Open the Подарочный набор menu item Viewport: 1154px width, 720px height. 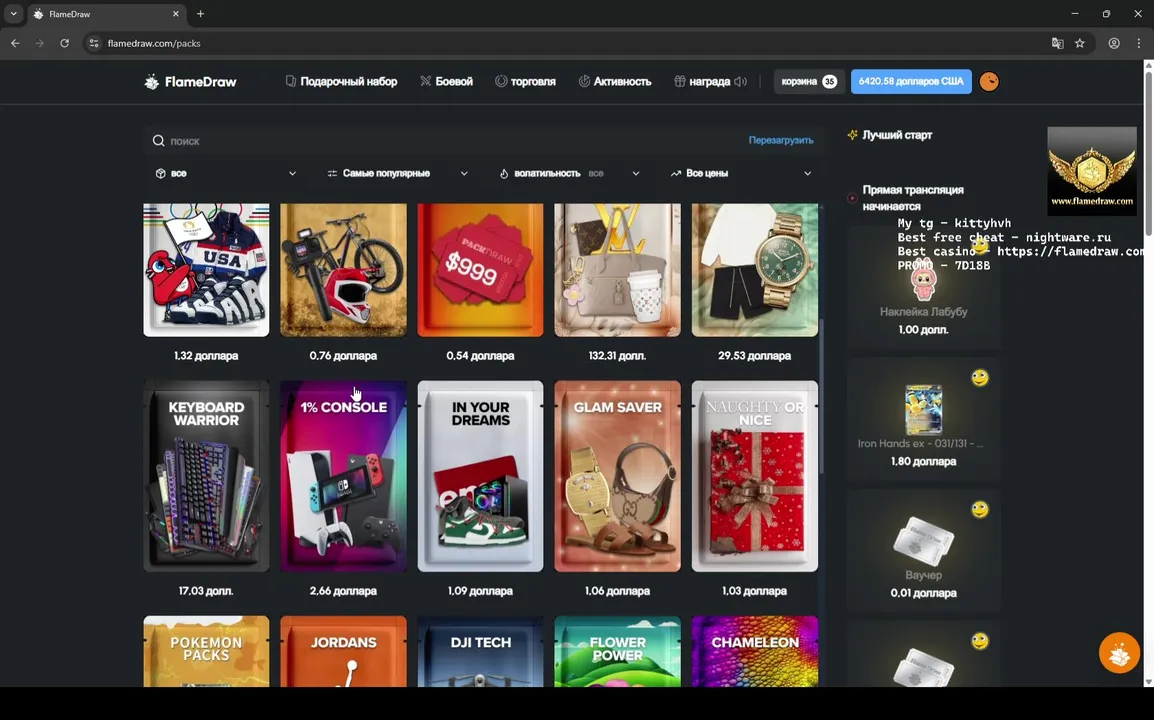(341, 82)
